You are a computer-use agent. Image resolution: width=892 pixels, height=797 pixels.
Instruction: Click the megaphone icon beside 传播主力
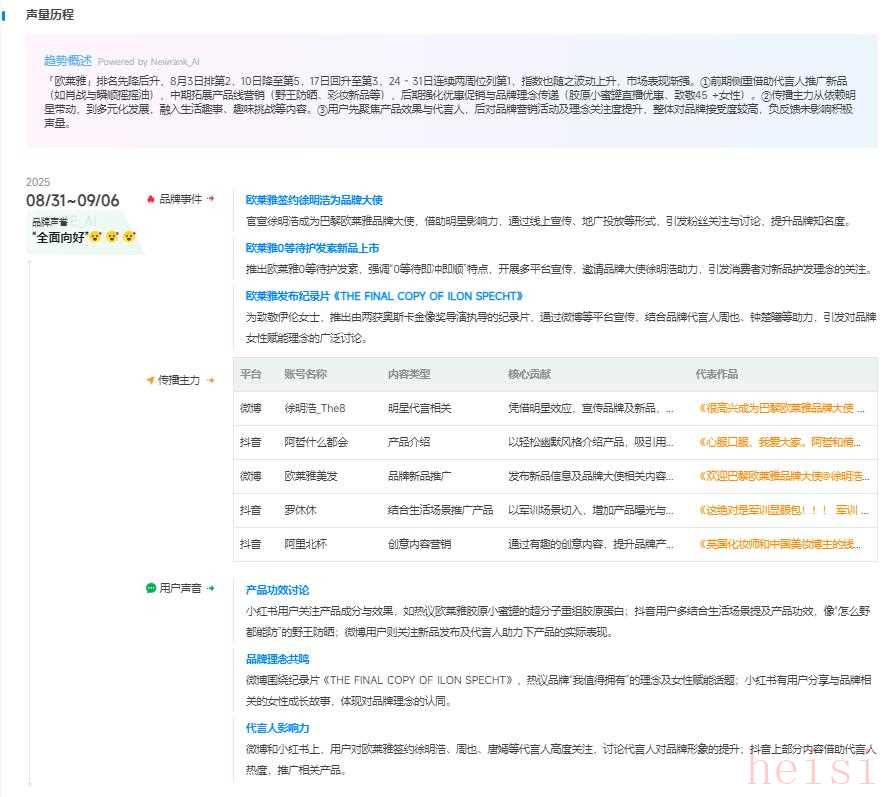click(151, 380)
